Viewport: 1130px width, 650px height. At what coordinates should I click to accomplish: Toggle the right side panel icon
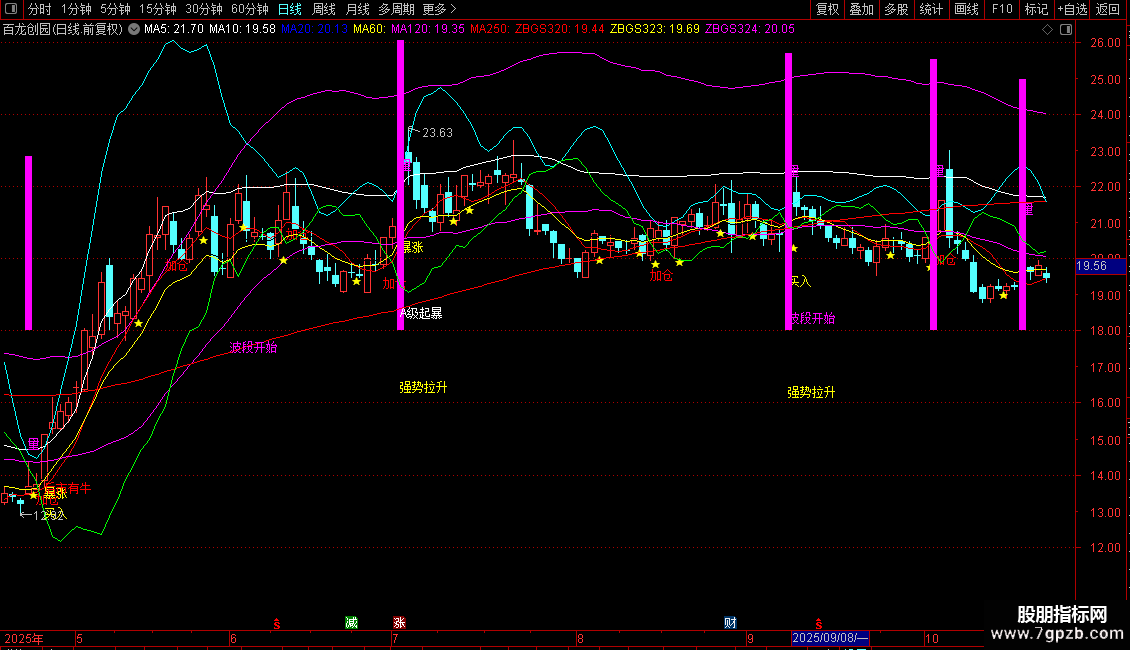pos(1067,30)
